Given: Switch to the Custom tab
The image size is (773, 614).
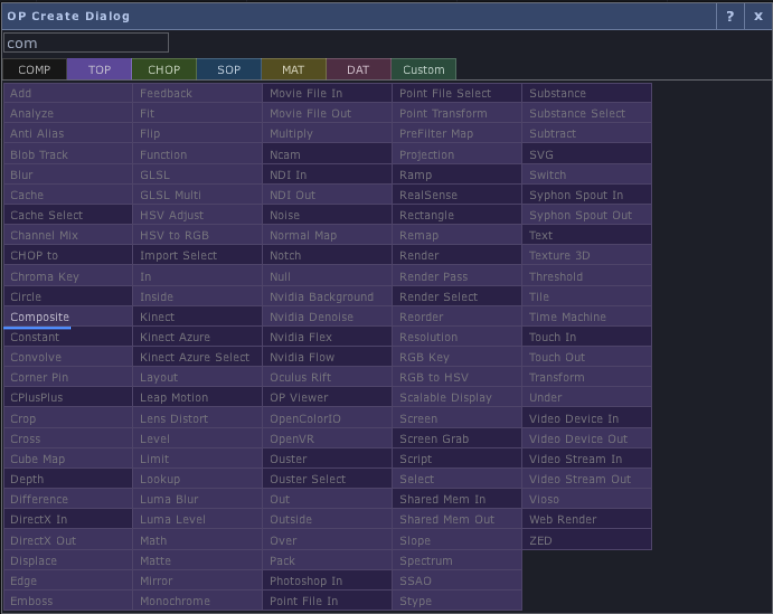Looking at the screenshot, I should (x=423, y=70).
